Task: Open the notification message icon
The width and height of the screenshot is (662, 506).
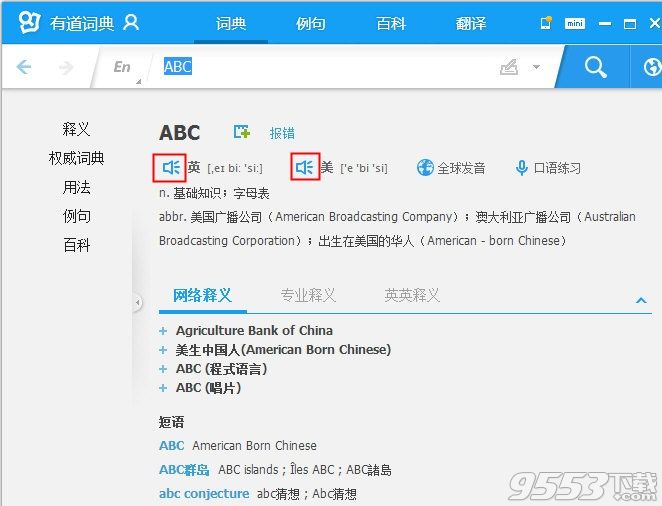Action: coord(546,23)
